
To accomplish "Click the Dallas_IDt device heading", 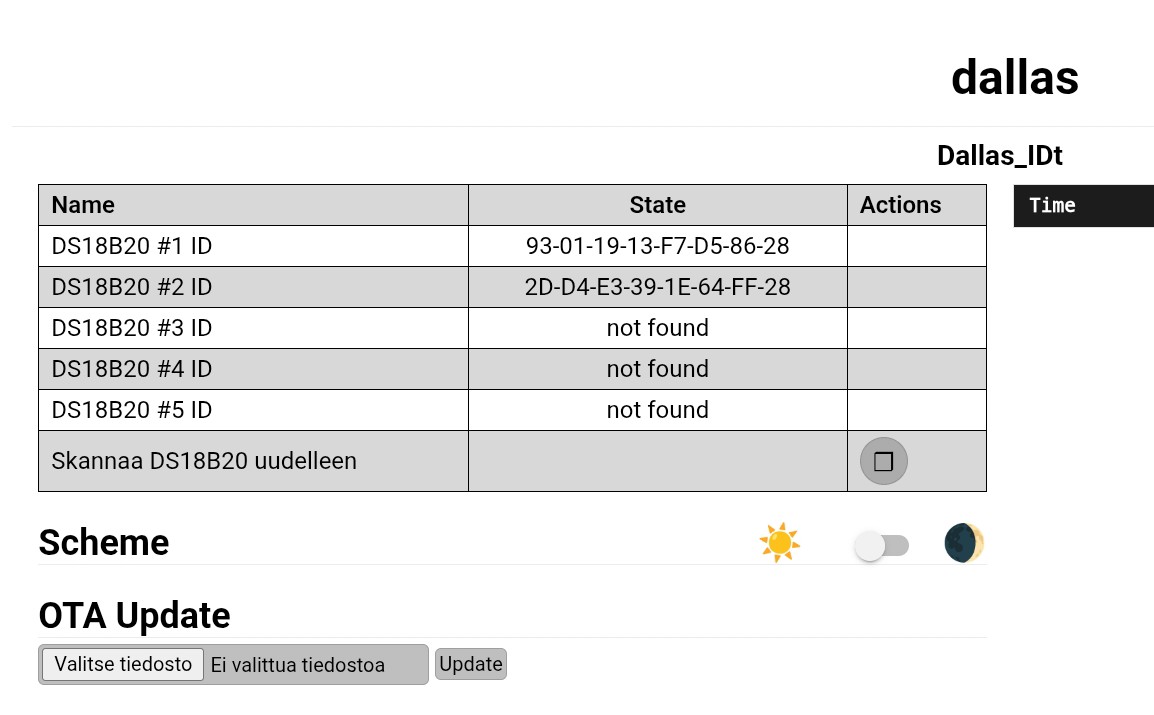I will click(999, 156).
